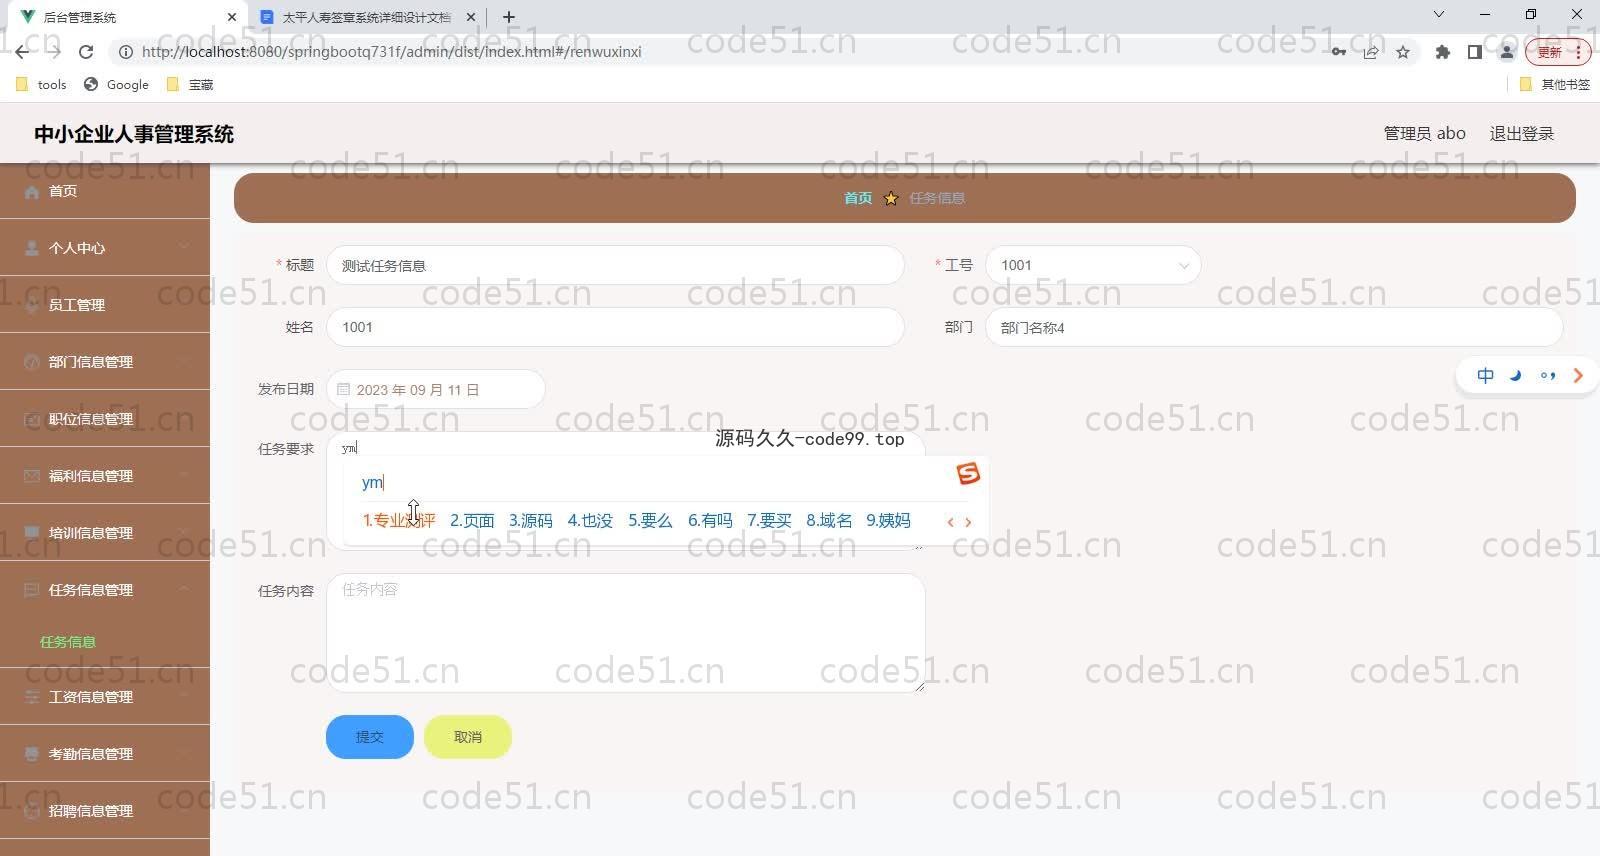This screenshot has height=856, width=1600.
Task: Close the 后台管理系统 tab
Action: tap(232, 17)
